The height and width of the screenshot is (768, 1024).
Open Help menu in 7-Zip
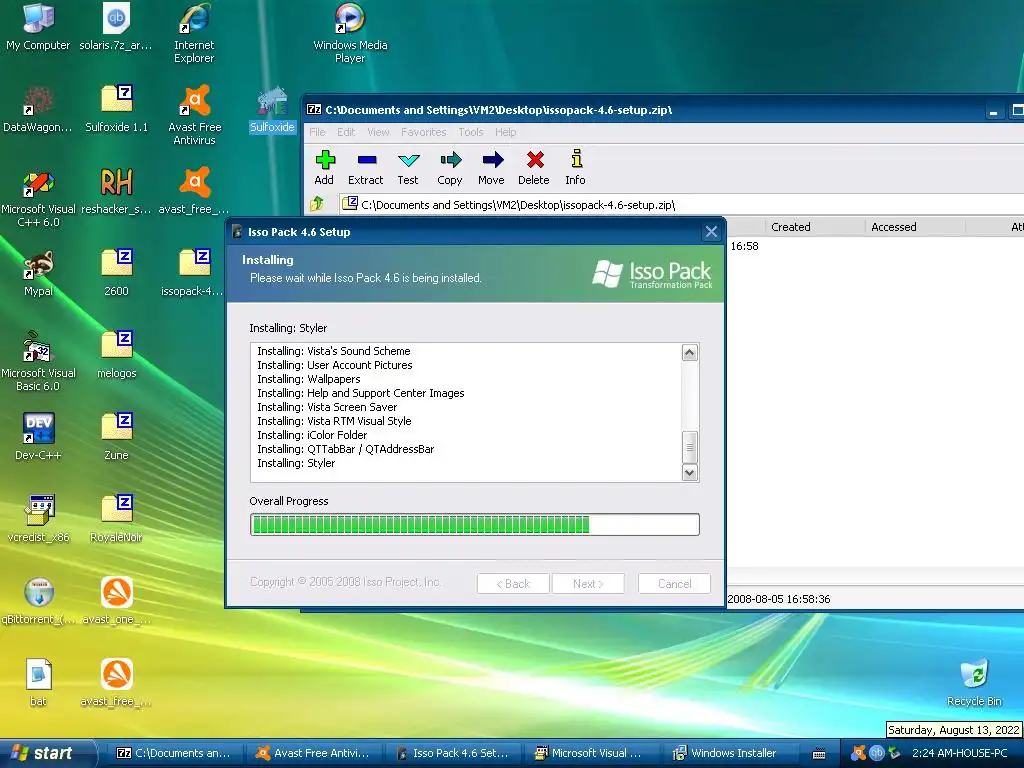click(x=505, y=132)
